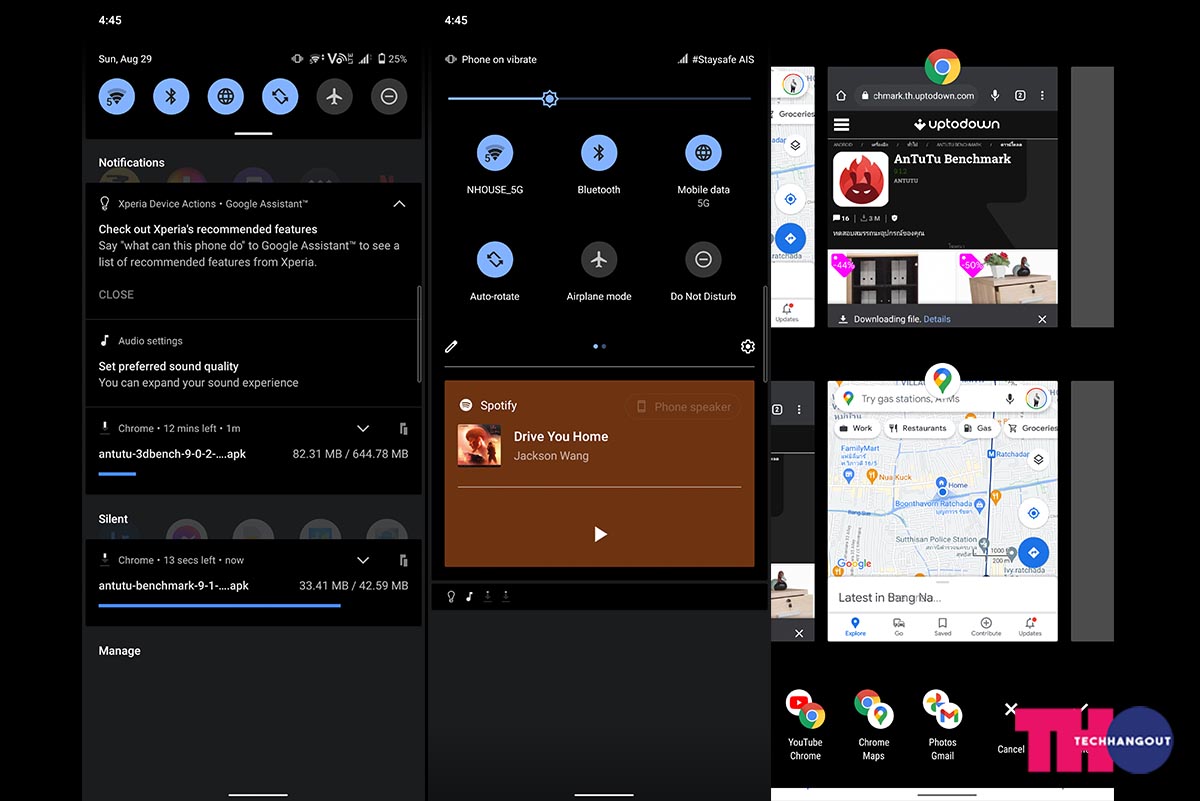
Task: Tap the file icon on the antutu-3dbench download
Action: [x=403, y=428]
